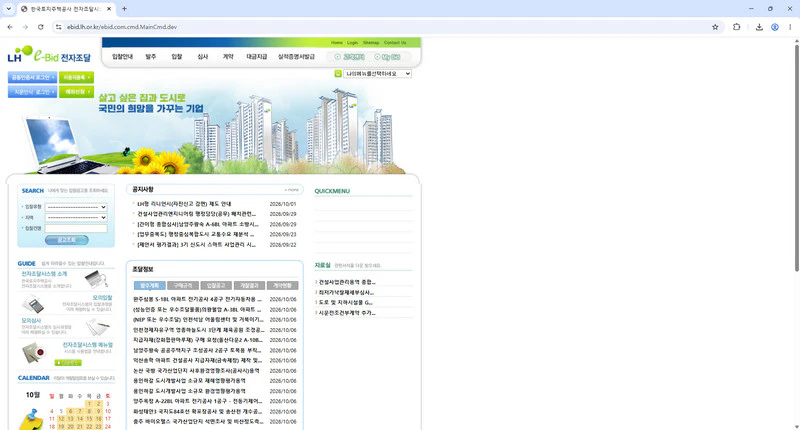This screenshot has width=800, height=430.
Task: Bookmark this page with star icon
Action: click(715, 27)
